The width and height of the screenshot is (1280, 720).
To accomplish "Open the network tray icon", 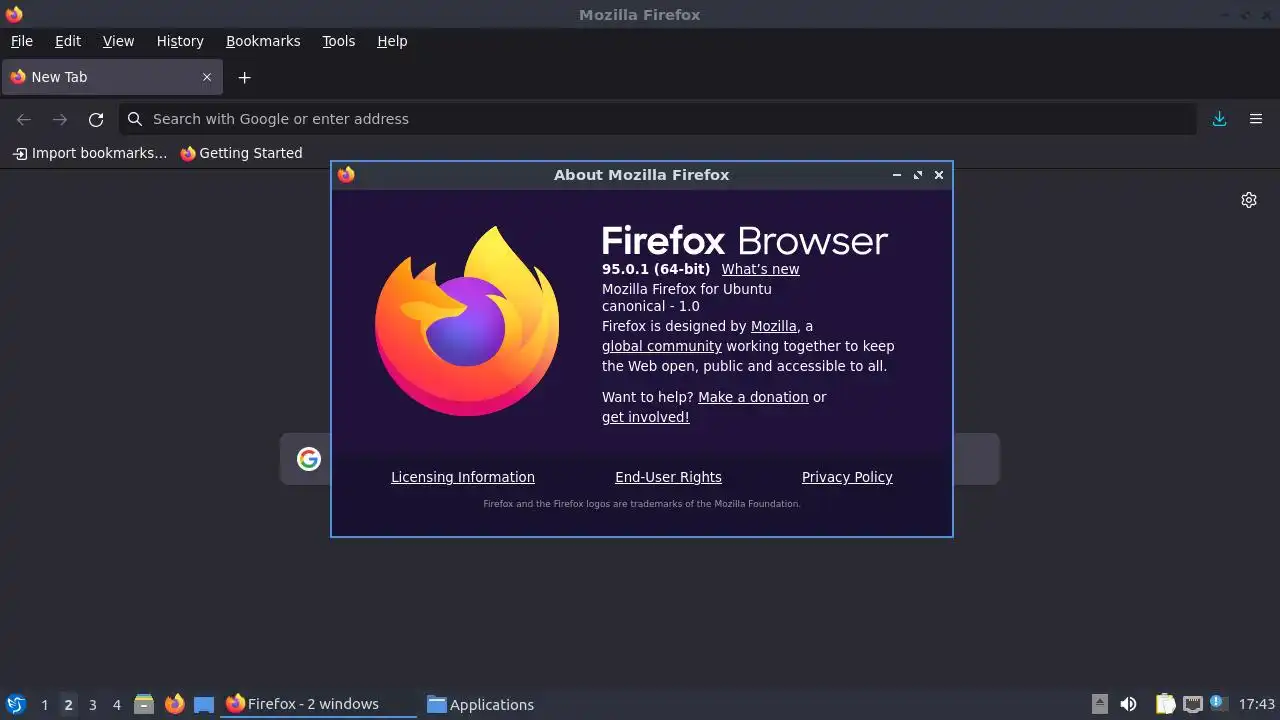I will click(1192, 704).
